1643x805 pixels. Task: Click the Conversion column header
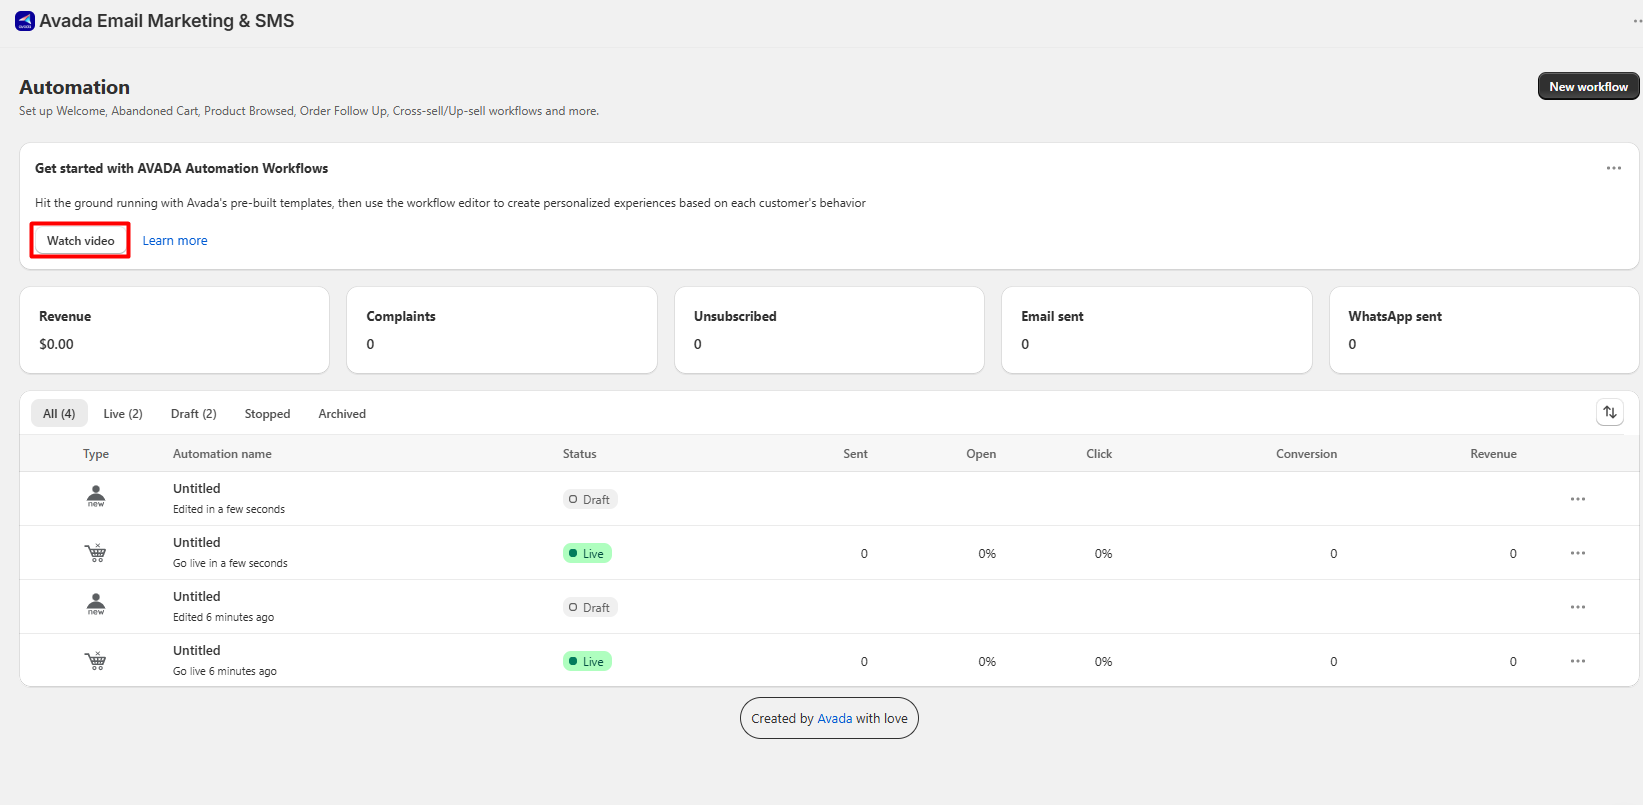(1306, 453)
